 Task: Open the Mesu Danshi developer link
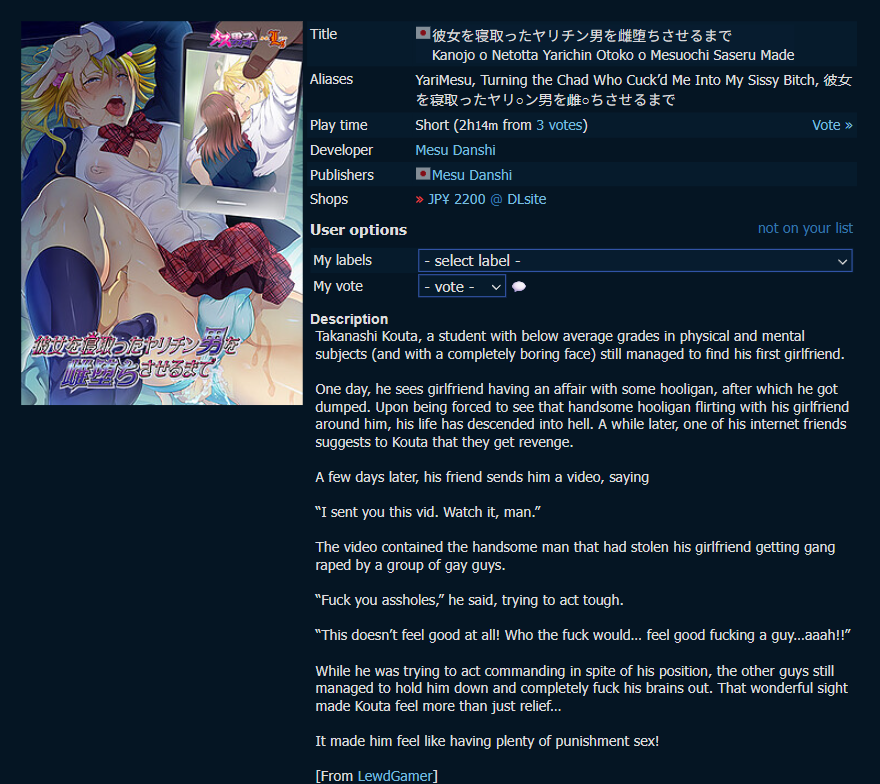pos(455,150)
